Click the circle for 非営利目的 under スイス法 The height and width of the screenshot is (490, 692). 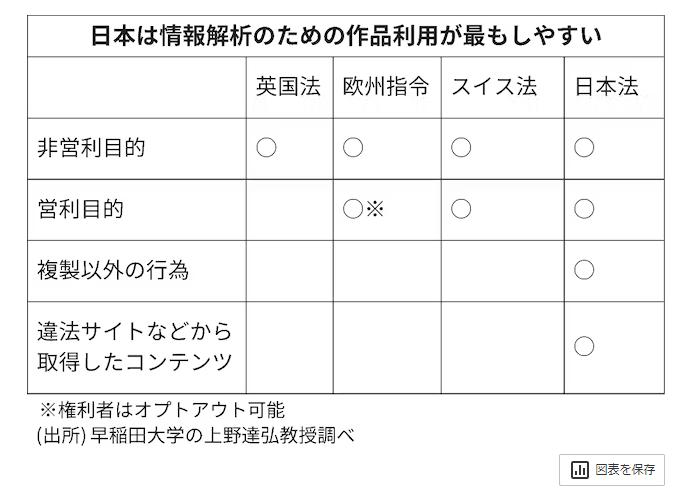[460, 148]
